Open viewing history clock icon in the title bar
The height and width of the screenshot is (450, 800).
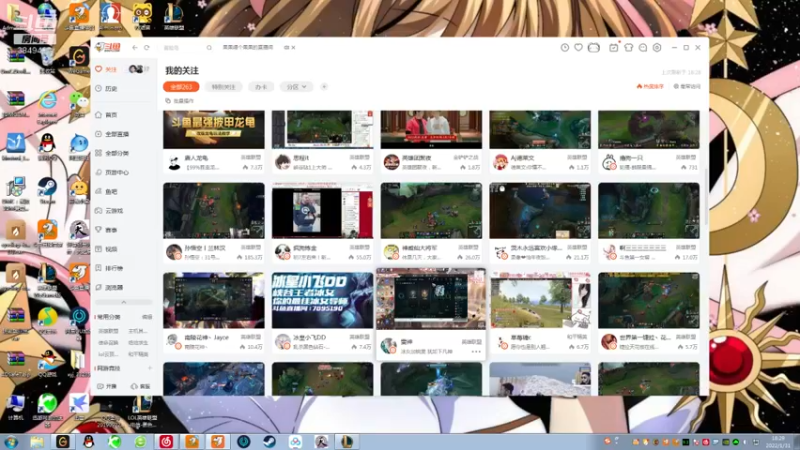pos(565,47)
